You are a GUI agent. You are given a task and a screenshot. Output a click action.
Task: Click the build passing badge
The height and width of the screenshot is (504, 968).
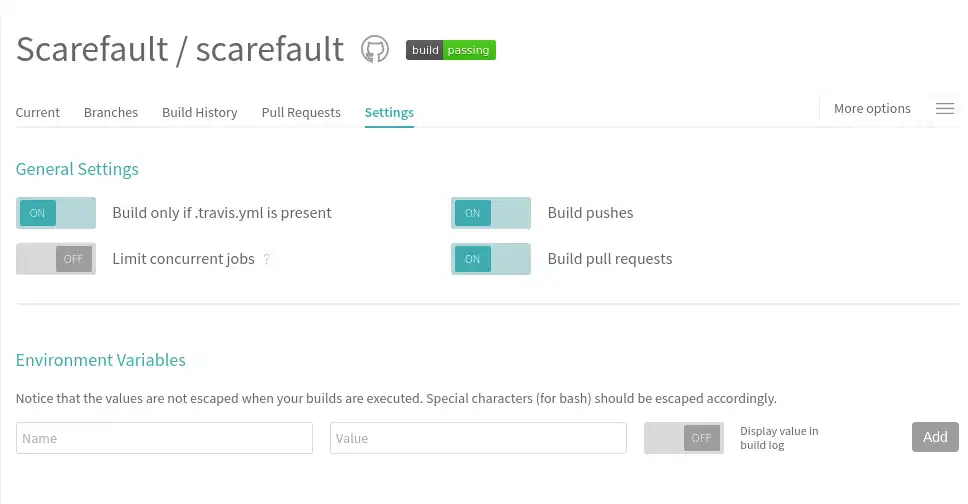click(x=450, y=50)
